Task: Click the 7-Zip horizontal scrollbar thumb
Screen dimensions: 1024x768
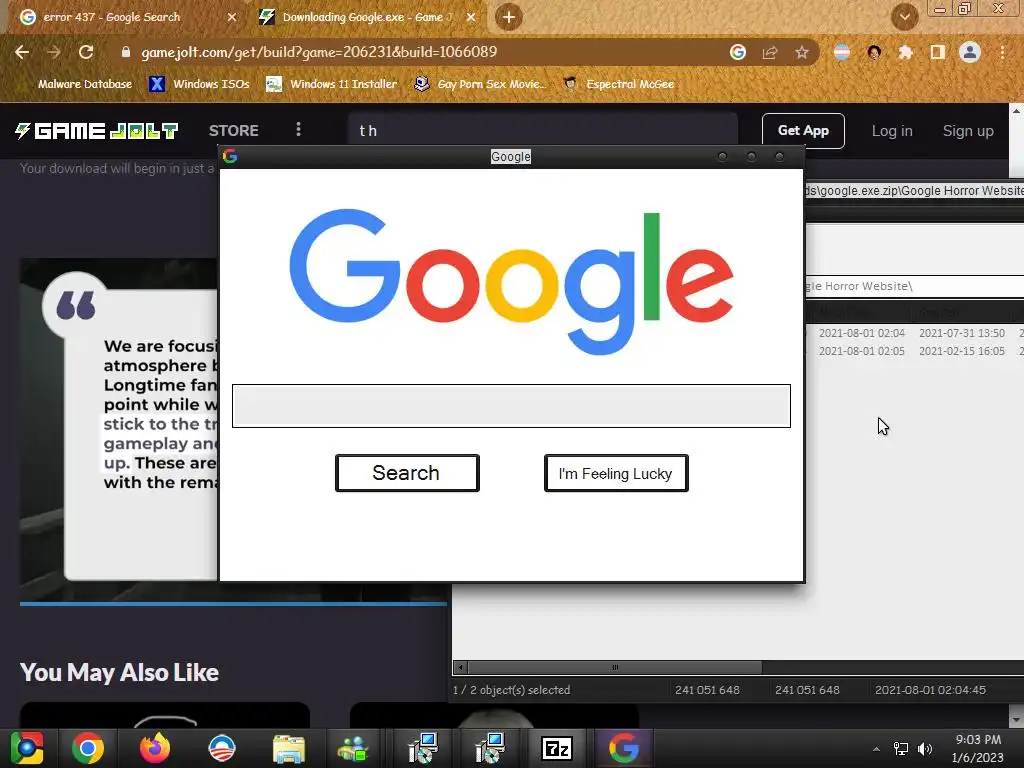Action: click(615, 667)
